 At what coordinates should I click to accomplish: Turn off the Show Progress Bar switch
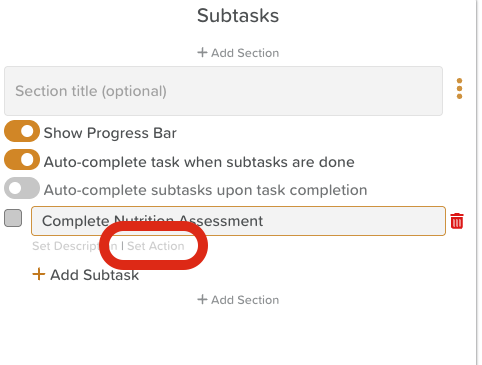[22, 131]
